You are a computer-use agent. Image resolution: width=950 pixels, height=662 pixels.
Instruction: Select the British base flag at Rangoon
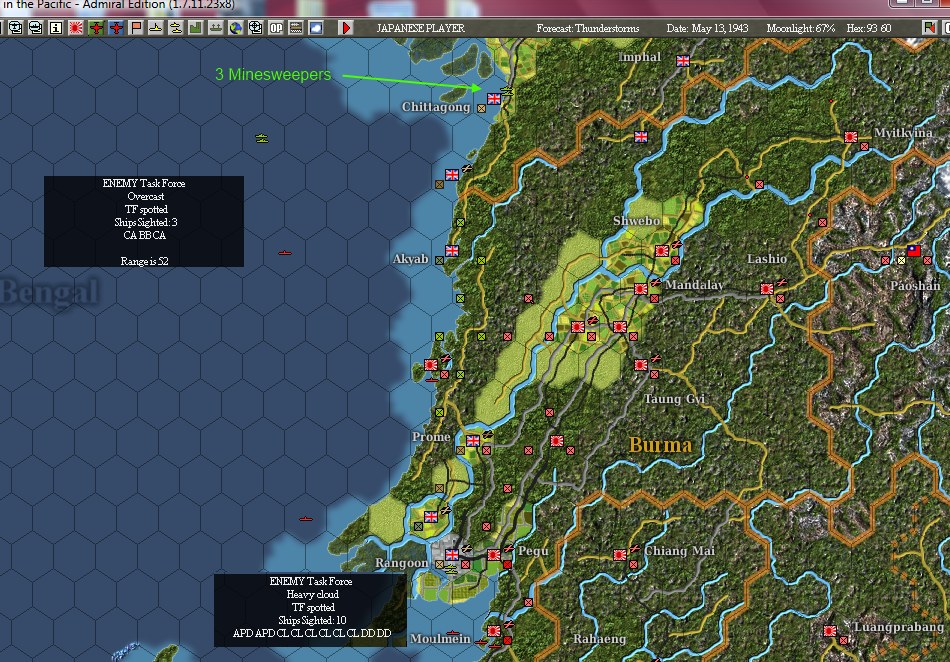point(452,554)
